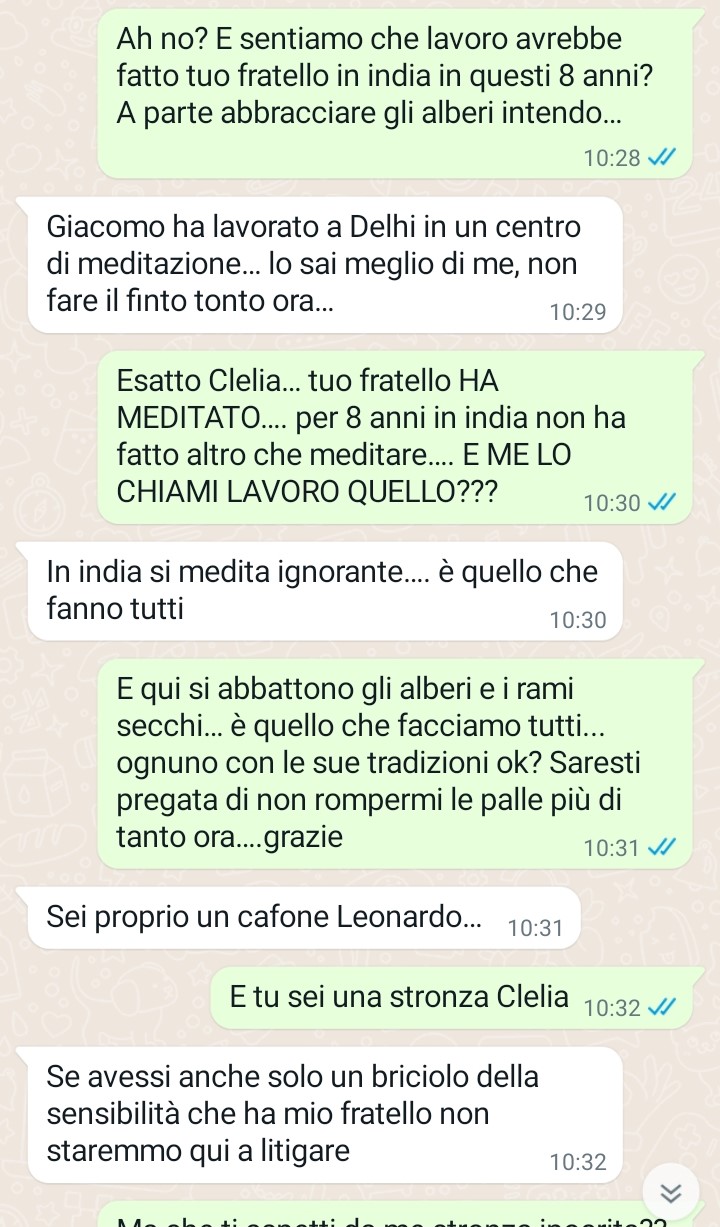Select the message 'Ah no? E sentiamo che lavoro'
The width and height of the screenshot is (720, 1227).
pos(395,91)
